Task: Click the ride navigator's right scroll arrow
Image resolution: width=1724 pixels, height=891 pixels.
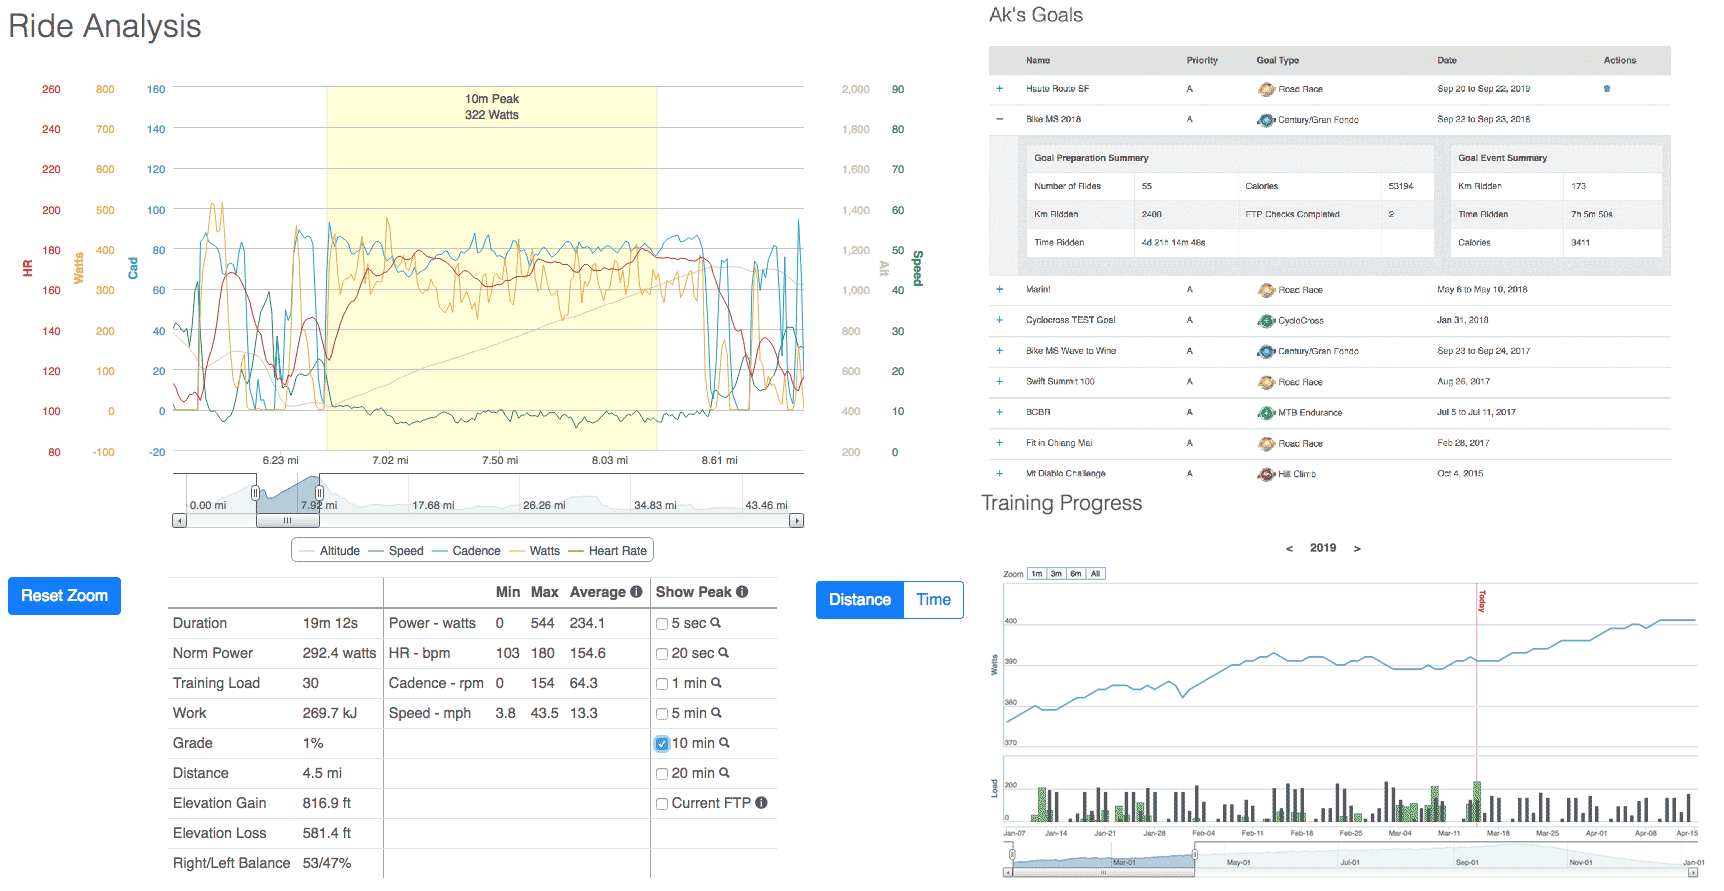Action: point(797,521)
